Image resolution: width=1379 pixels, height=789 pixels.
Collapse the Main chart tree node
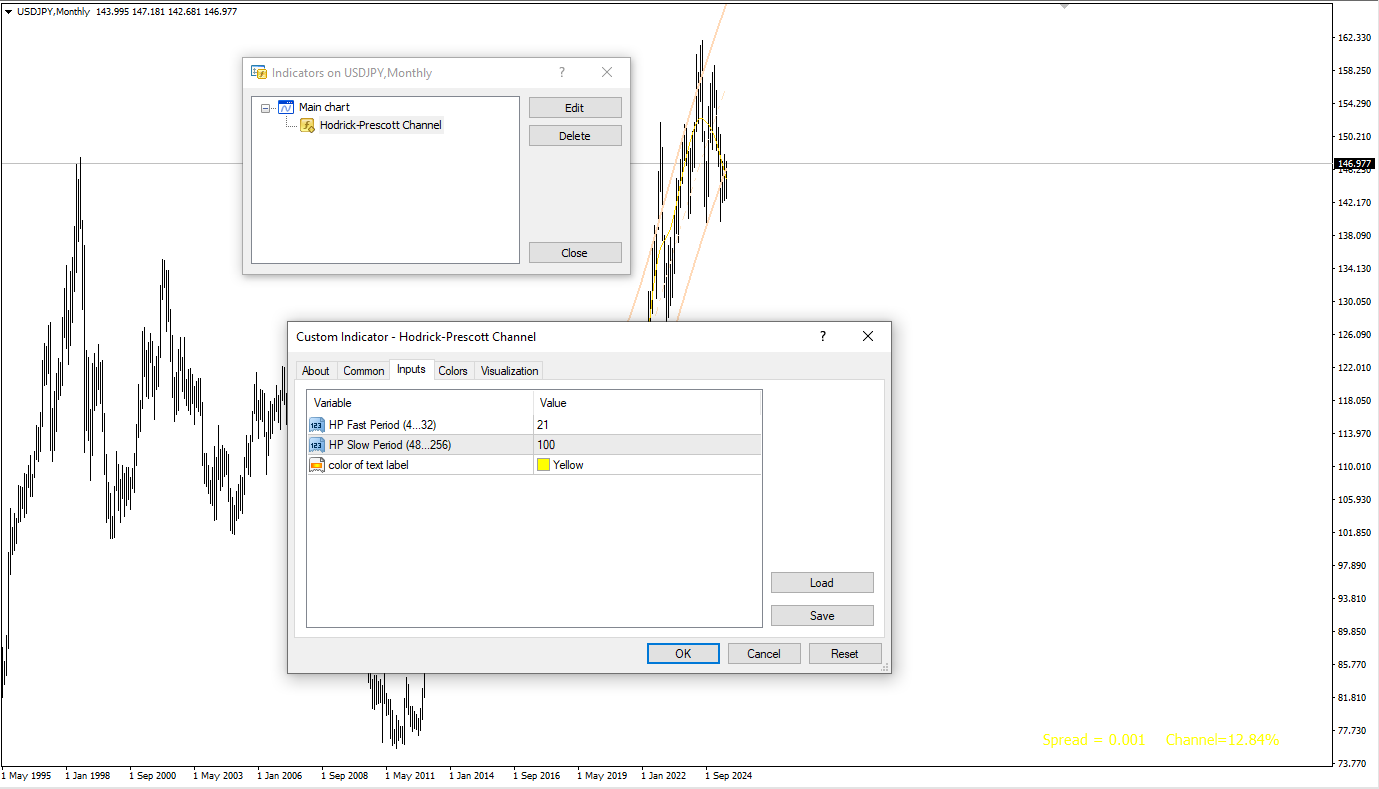point(265,107)
